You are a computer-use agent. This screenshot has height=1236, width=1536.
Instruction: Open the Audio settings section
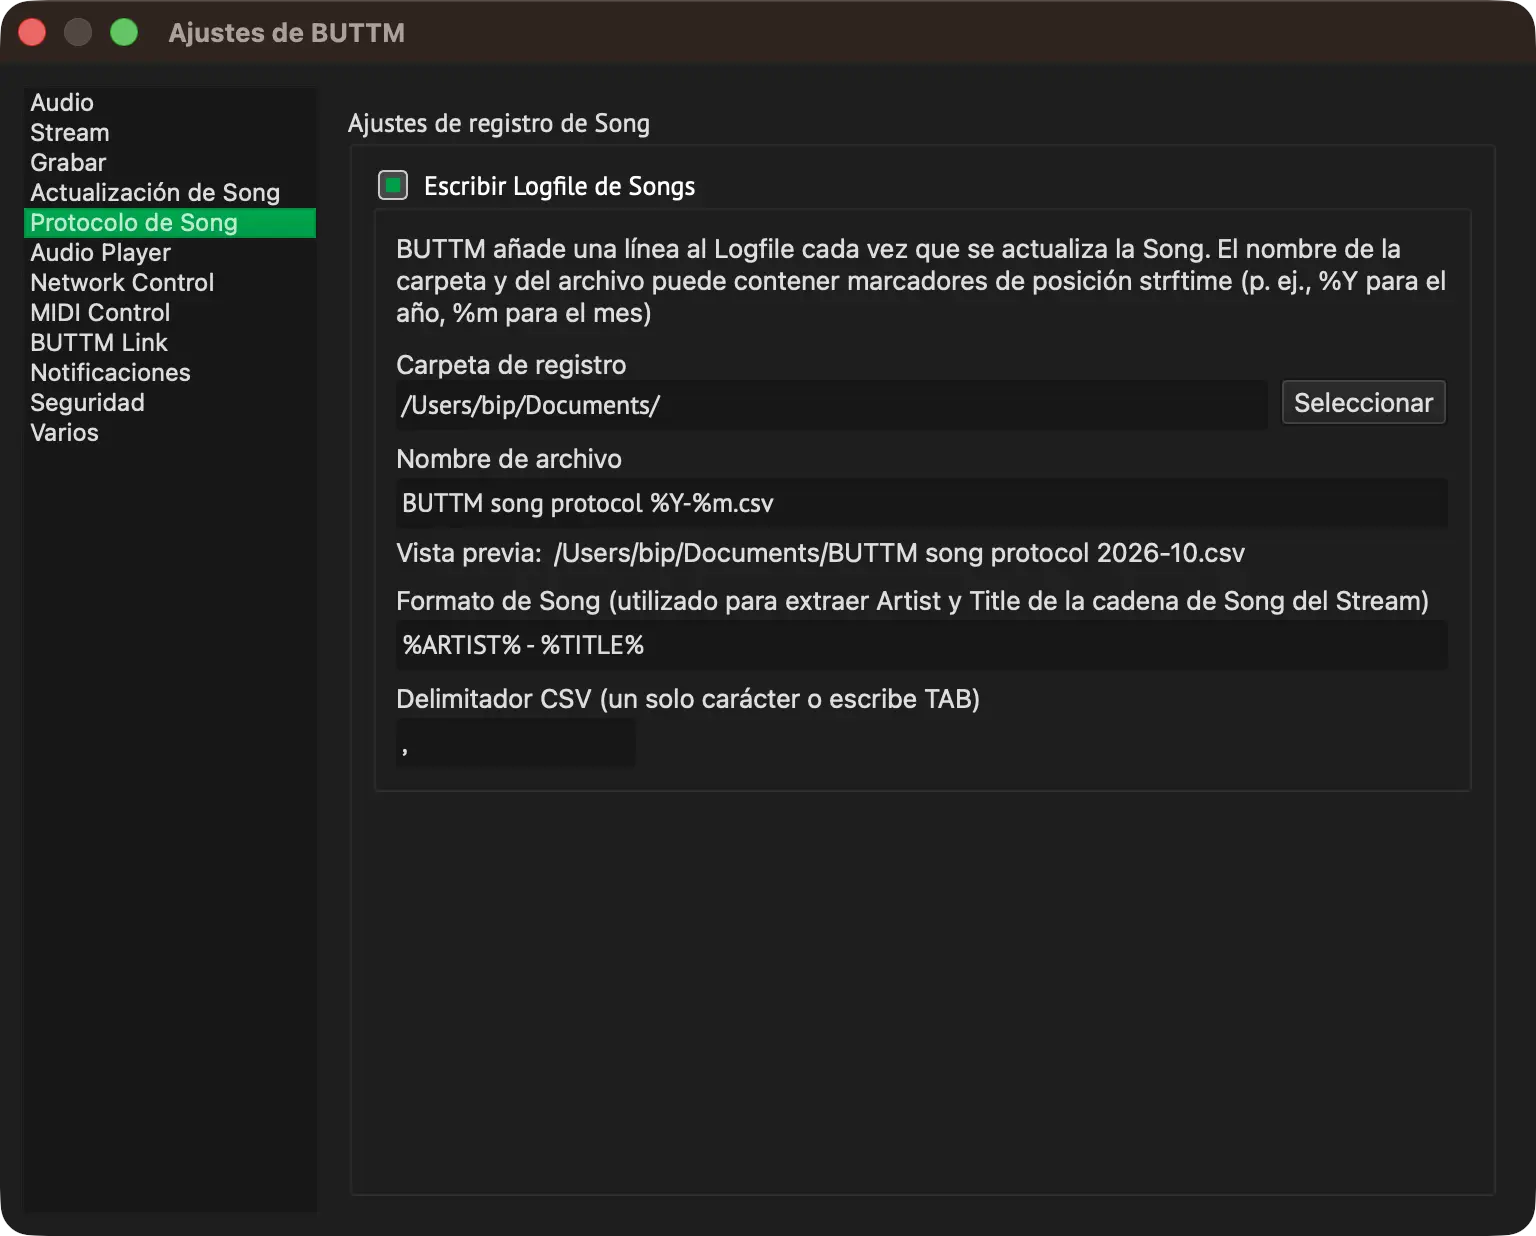170,103
